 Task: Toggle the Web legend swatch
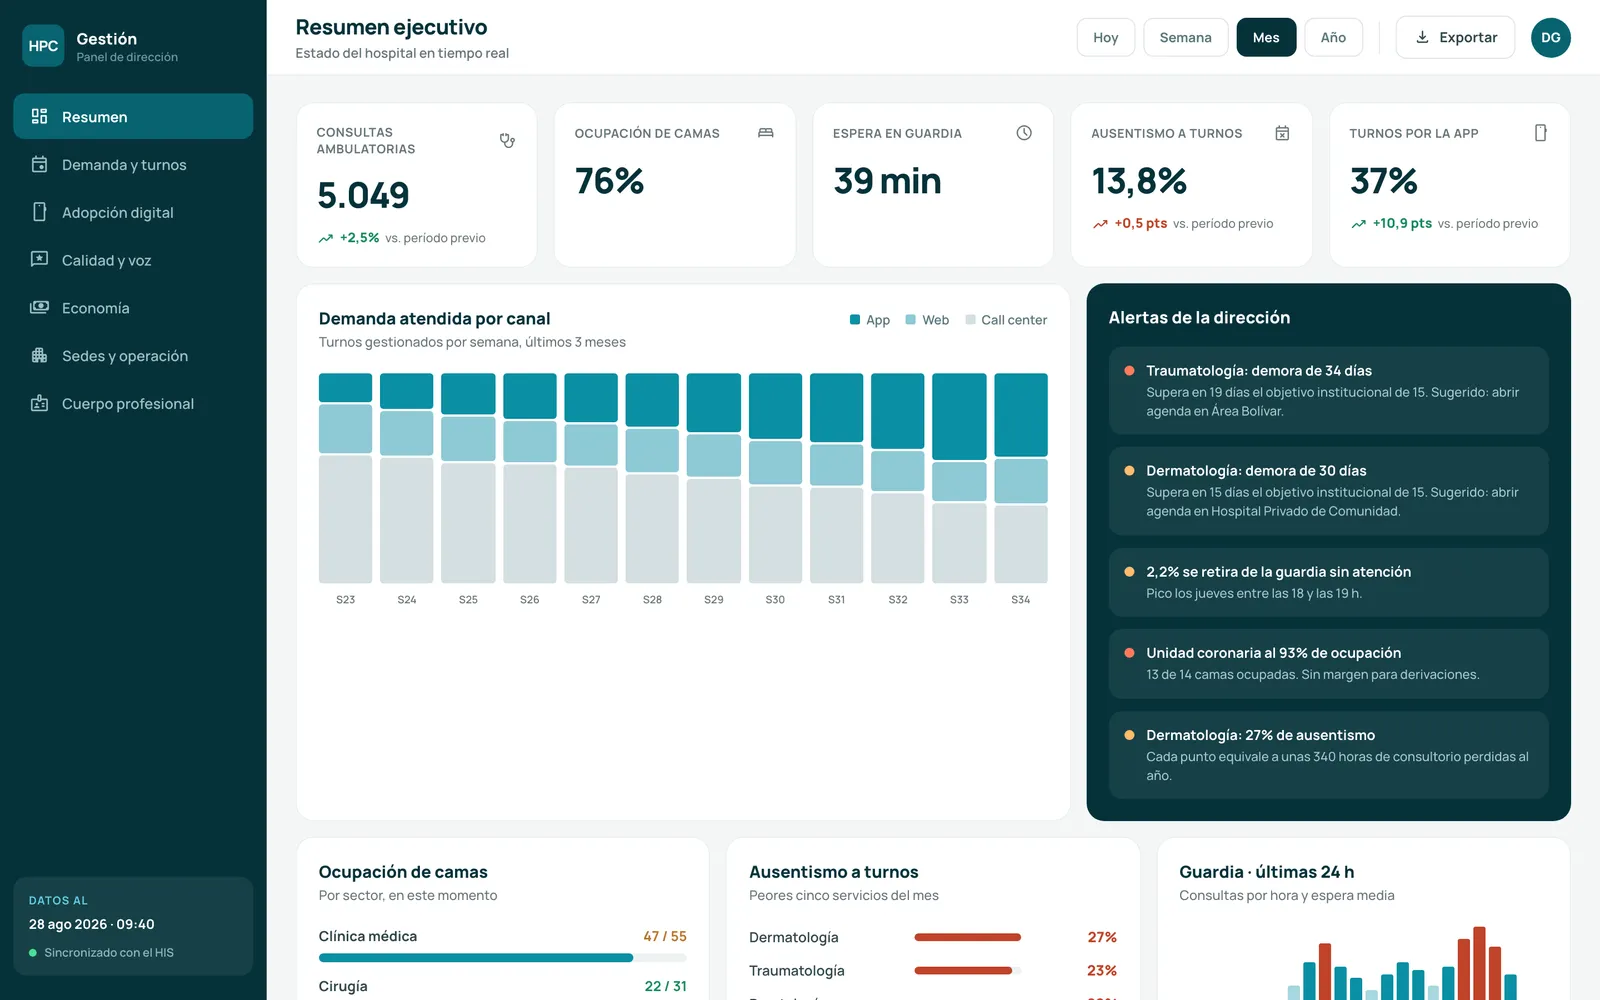[910, 320]
